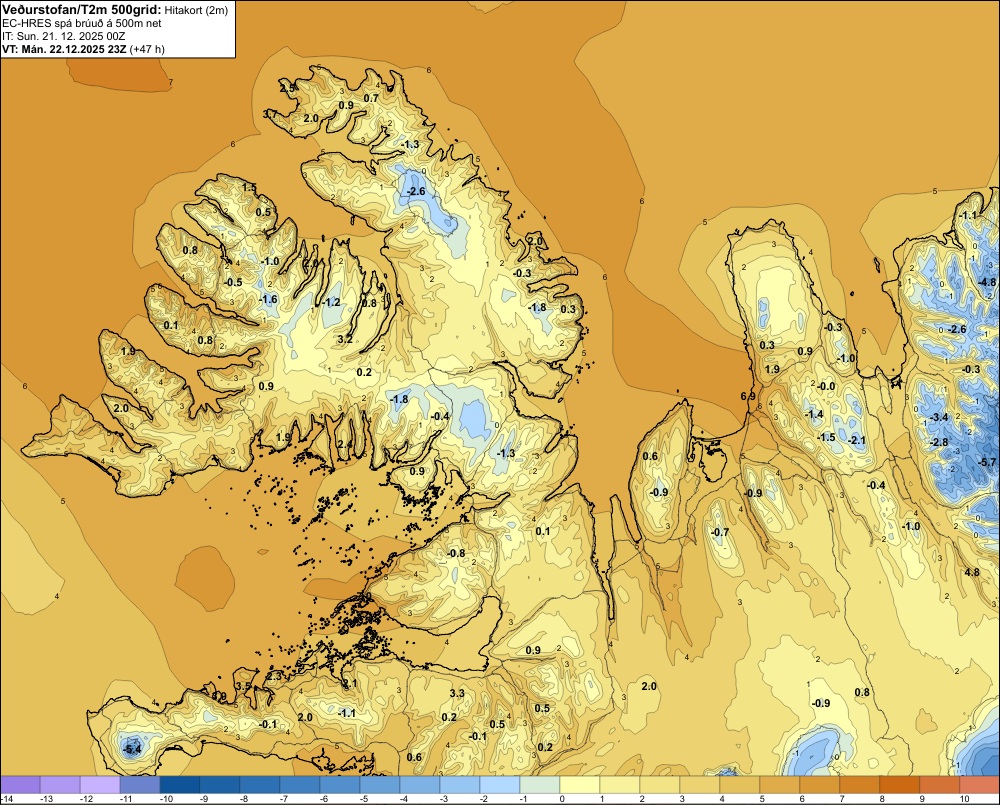Click the '(+47 h)' forecast offset text
Viewport: 1000px width, 805px height.
(x=147, y=49)
